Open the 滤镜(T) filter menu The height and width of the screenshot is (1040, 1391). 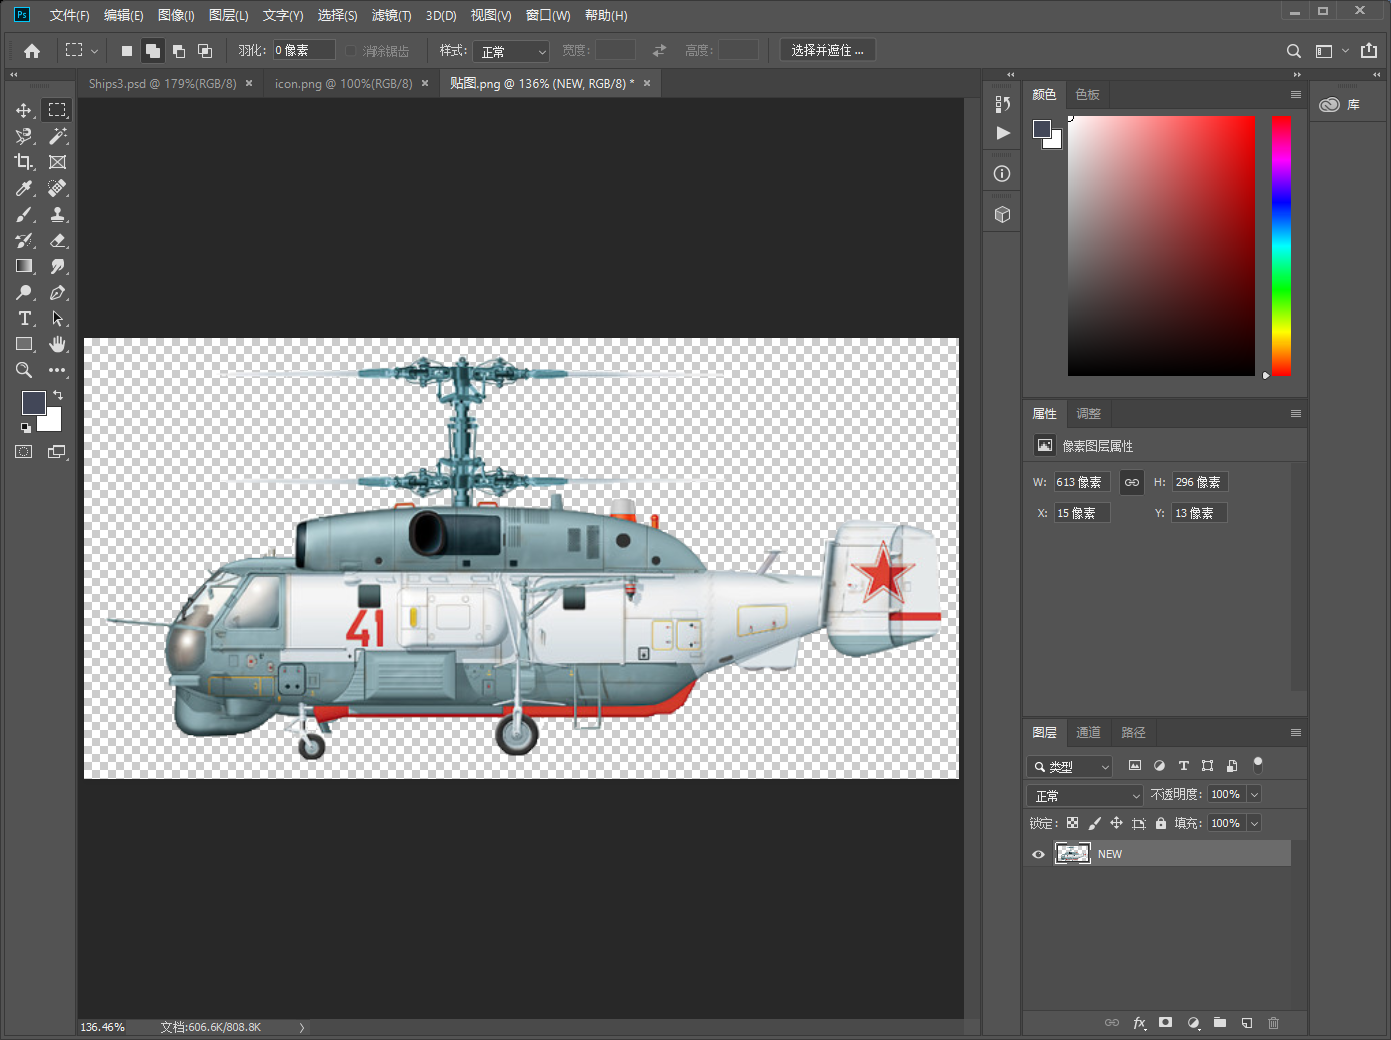point(391,15)
